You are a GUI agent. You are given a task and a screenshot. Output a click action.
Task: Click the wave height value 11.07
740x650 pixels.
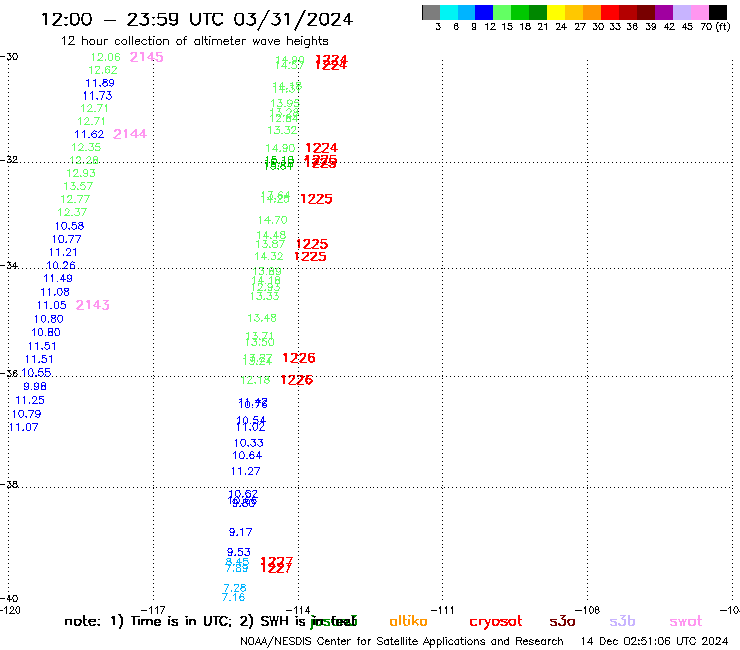coord(24,427)
